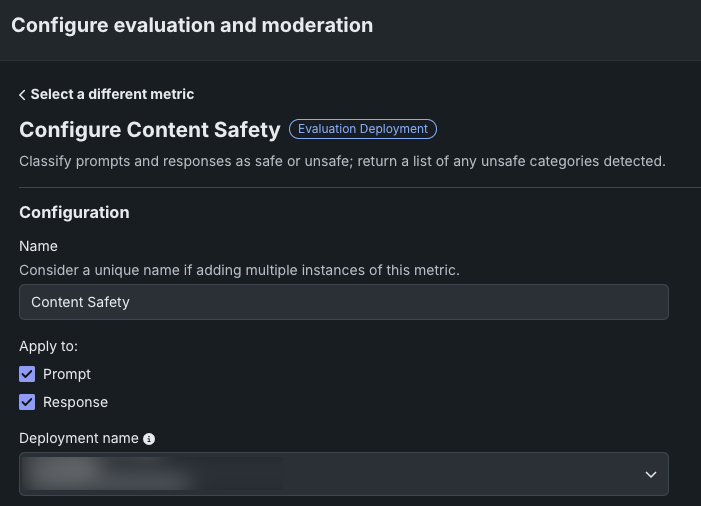The image size is (701, 506).
Task: Go back via Select a different metric link
Action: (112, 94)
